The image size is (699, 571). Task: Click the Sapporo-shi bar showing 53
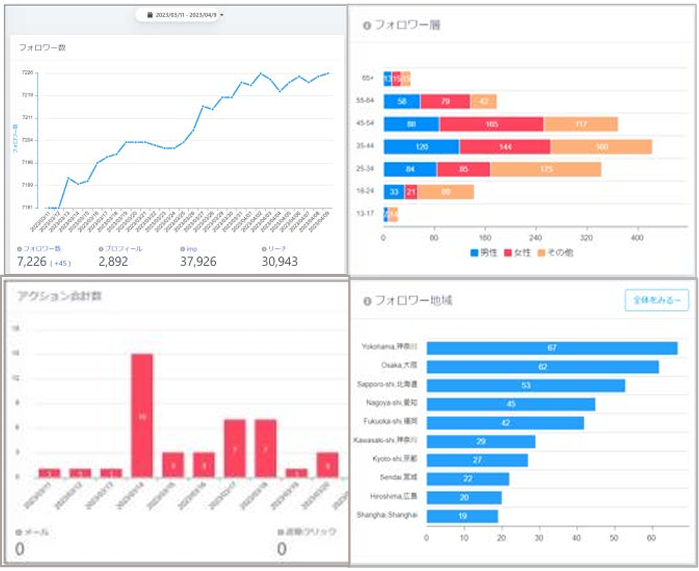(525, 385)
